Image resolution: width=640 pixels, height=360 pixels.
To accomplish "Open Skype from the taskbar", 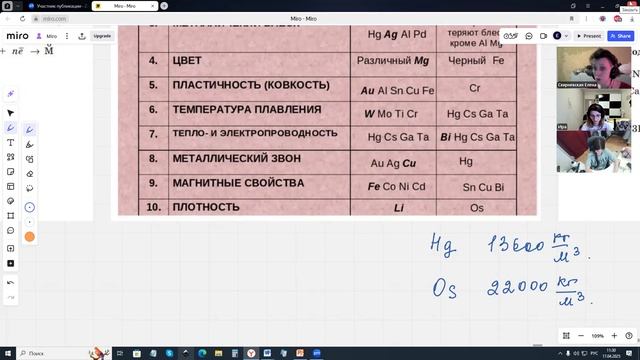I will [169, 353].
